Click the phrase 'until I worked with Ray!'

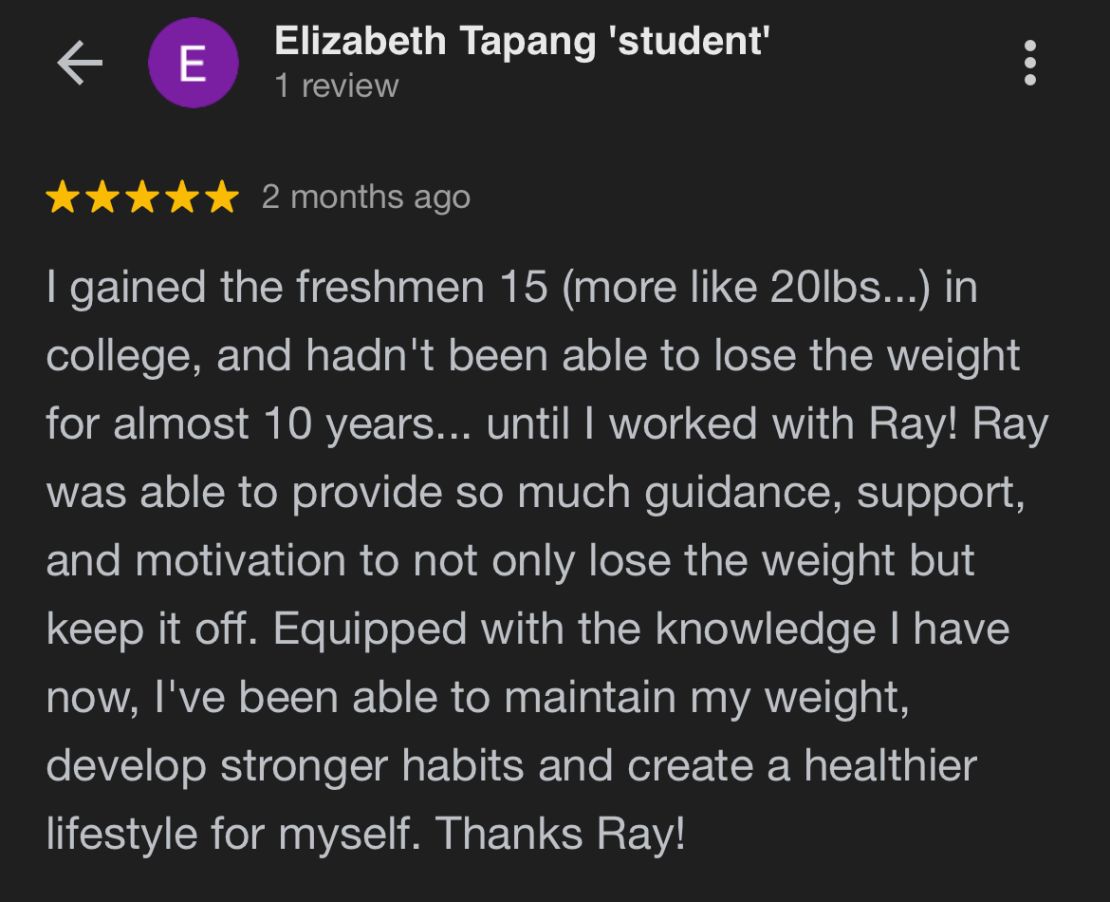[x=722, y=424]
